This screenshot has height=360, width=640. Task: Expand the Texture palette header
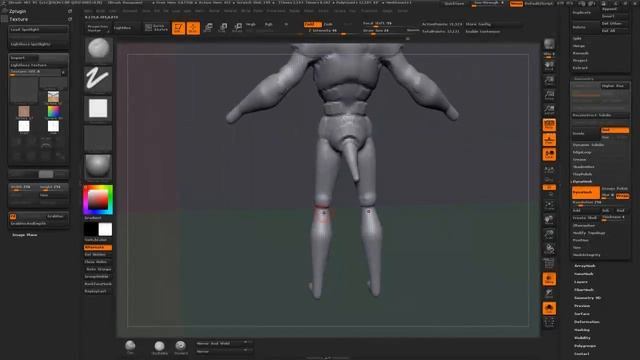coord(19,19)
